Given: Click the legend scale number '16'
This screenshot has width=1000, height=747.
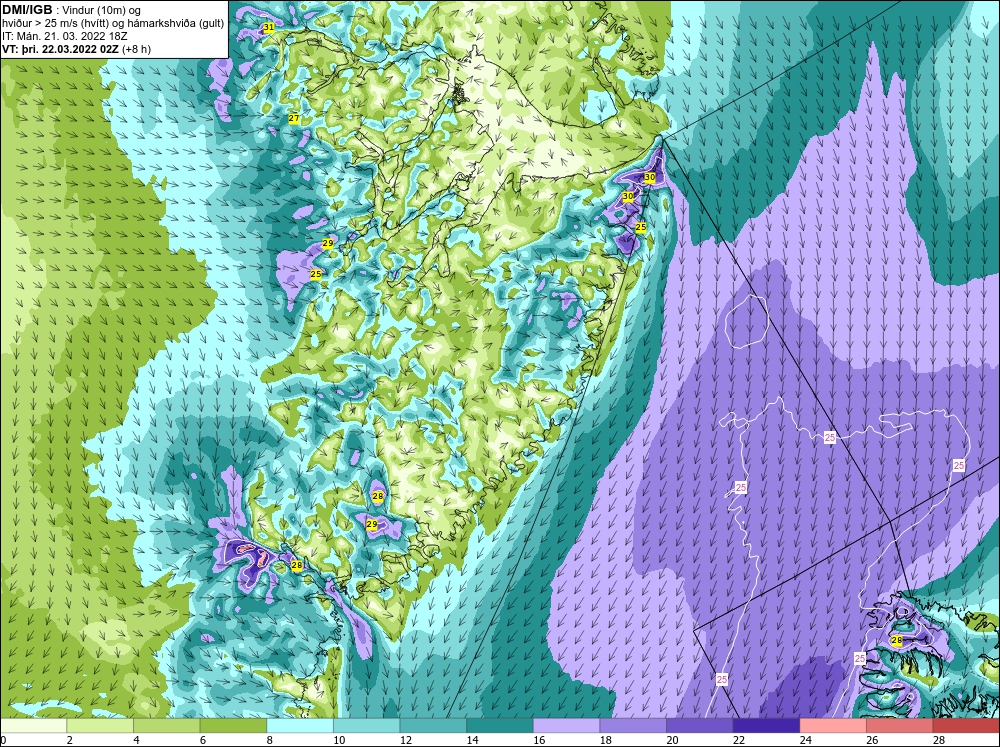Looking at the screenshot, I should click(538, 740).
